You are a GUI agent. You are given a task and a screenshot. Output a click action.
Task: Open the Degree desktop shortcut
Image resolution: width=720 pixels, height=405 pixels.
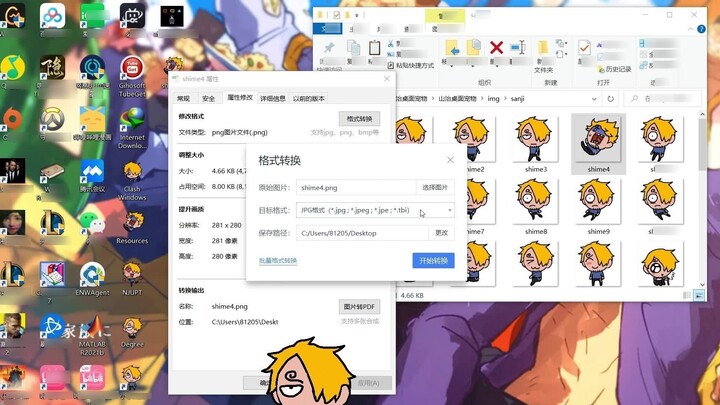tap(132, 332)
